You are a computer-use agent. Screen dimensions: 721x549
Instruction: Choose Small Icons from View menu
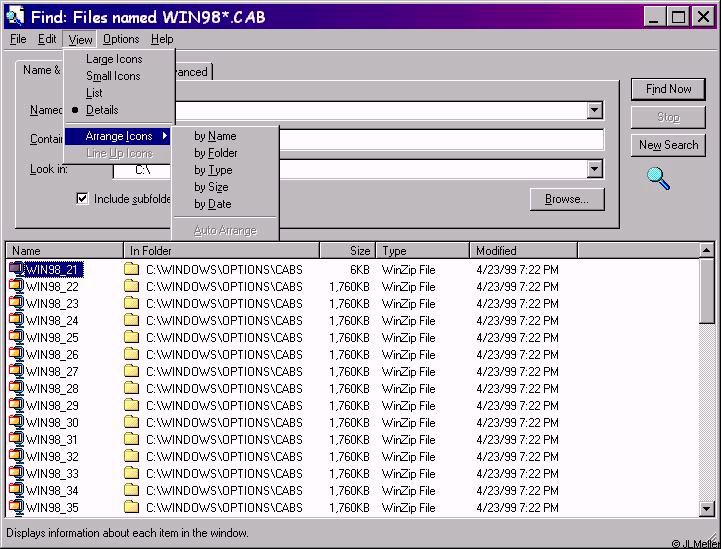pyautogui.click(x=113, y=76)
